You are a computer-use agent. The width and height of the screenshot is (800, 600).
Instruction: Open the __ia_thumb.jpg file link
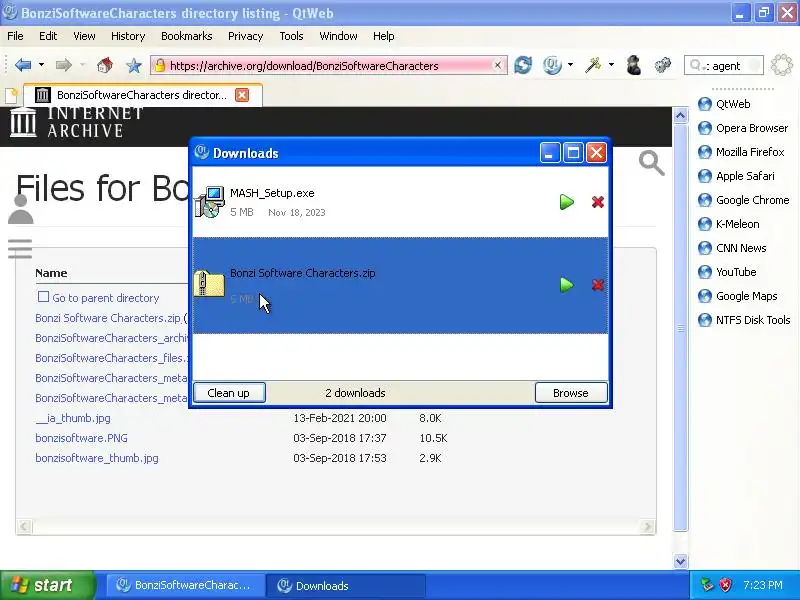point(73,418)
